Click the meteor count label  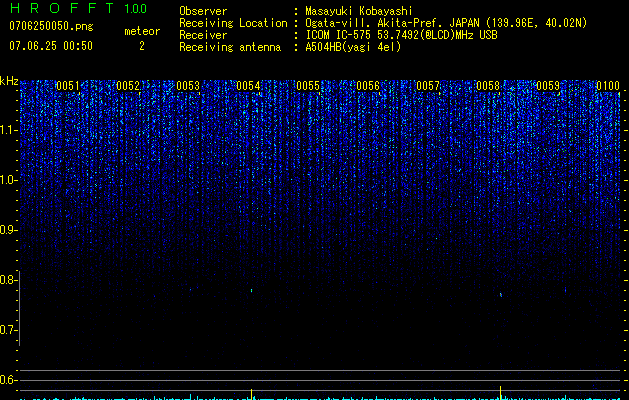pyautogui.click(x=142, y=31)
